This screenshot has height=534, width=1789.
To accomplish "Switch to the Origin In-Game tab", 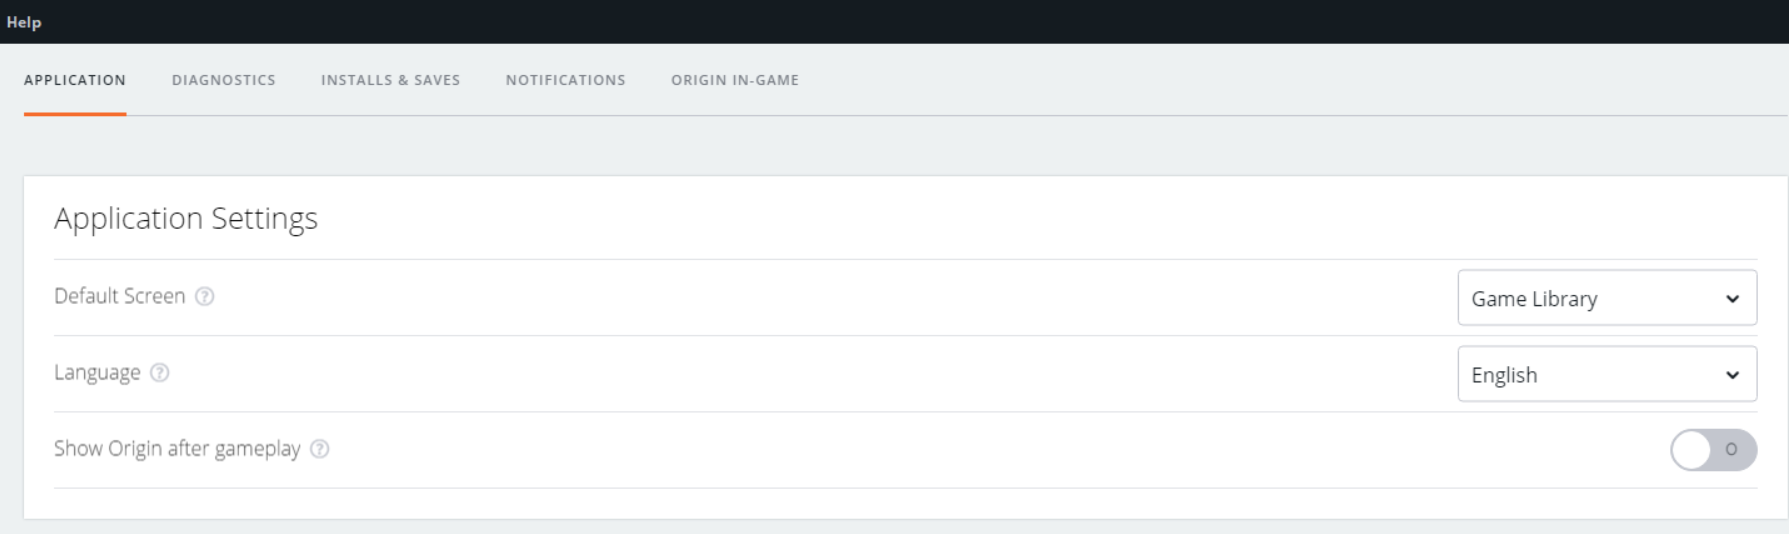I will pos(735,80).
